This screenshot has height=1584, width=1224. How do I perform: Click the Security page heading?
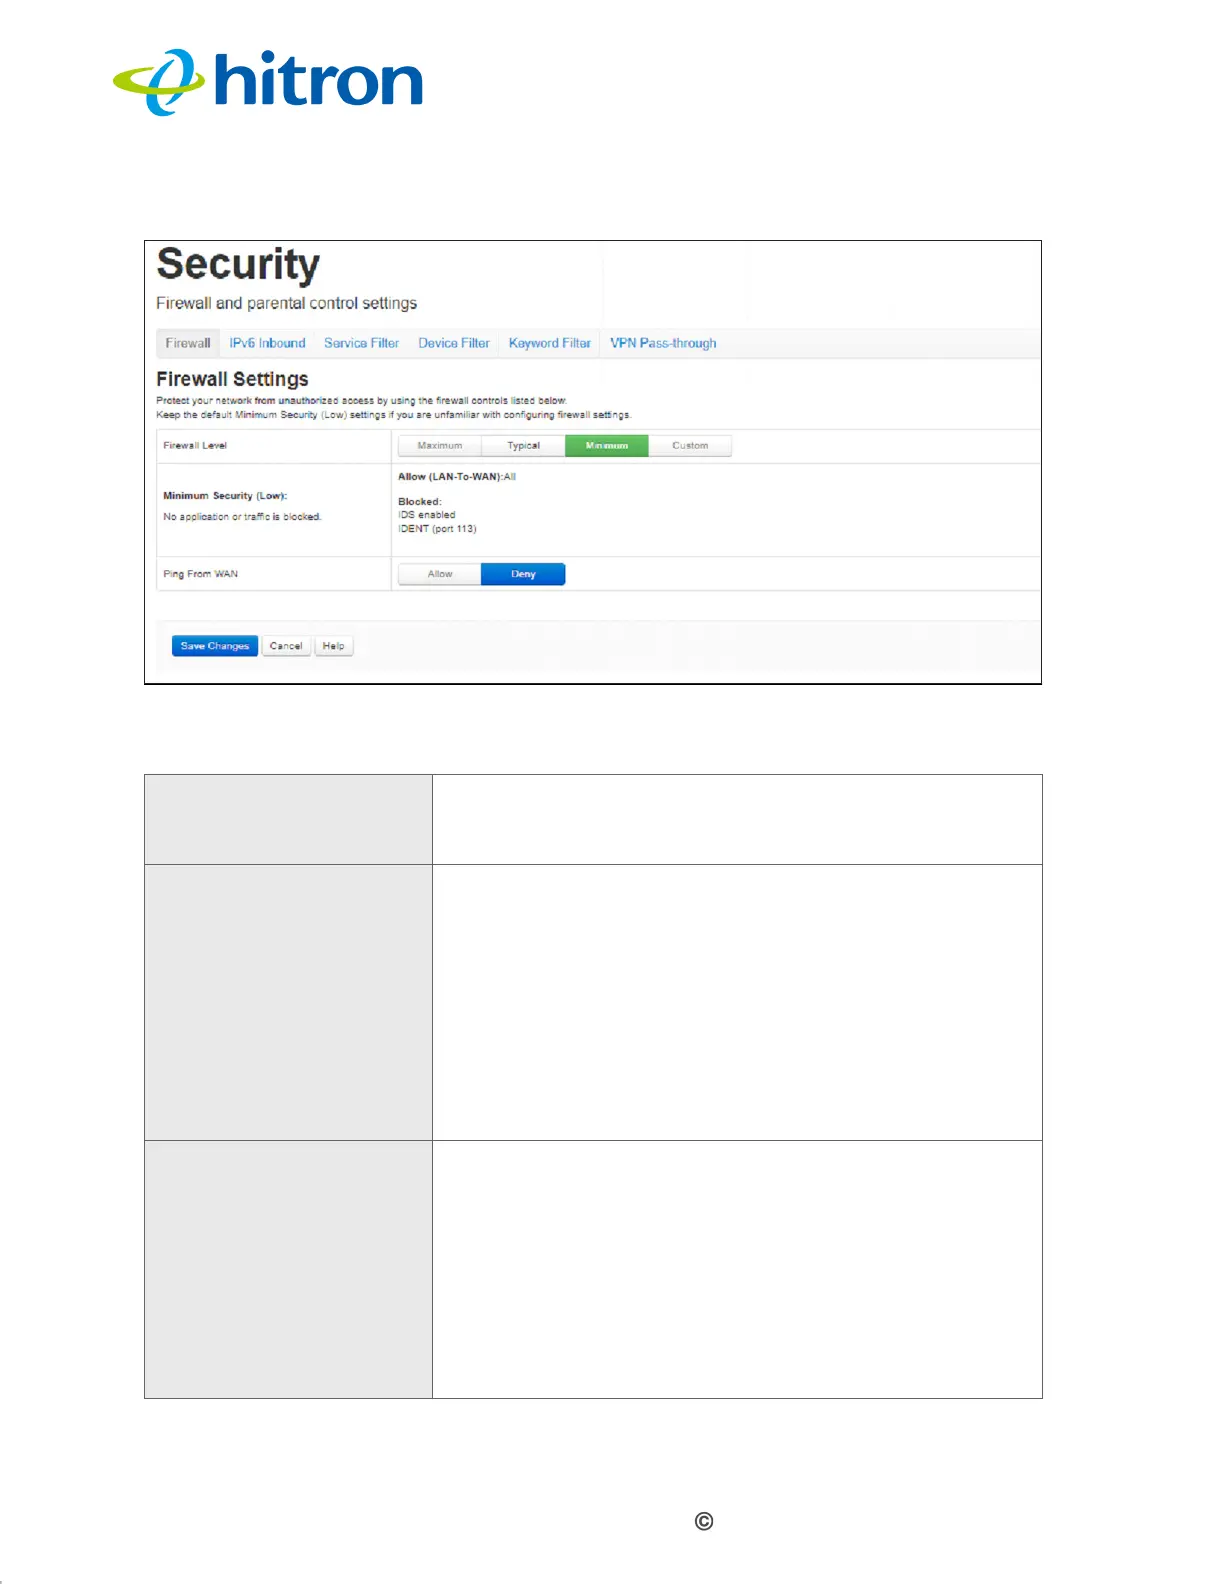(x=238, y=264)
